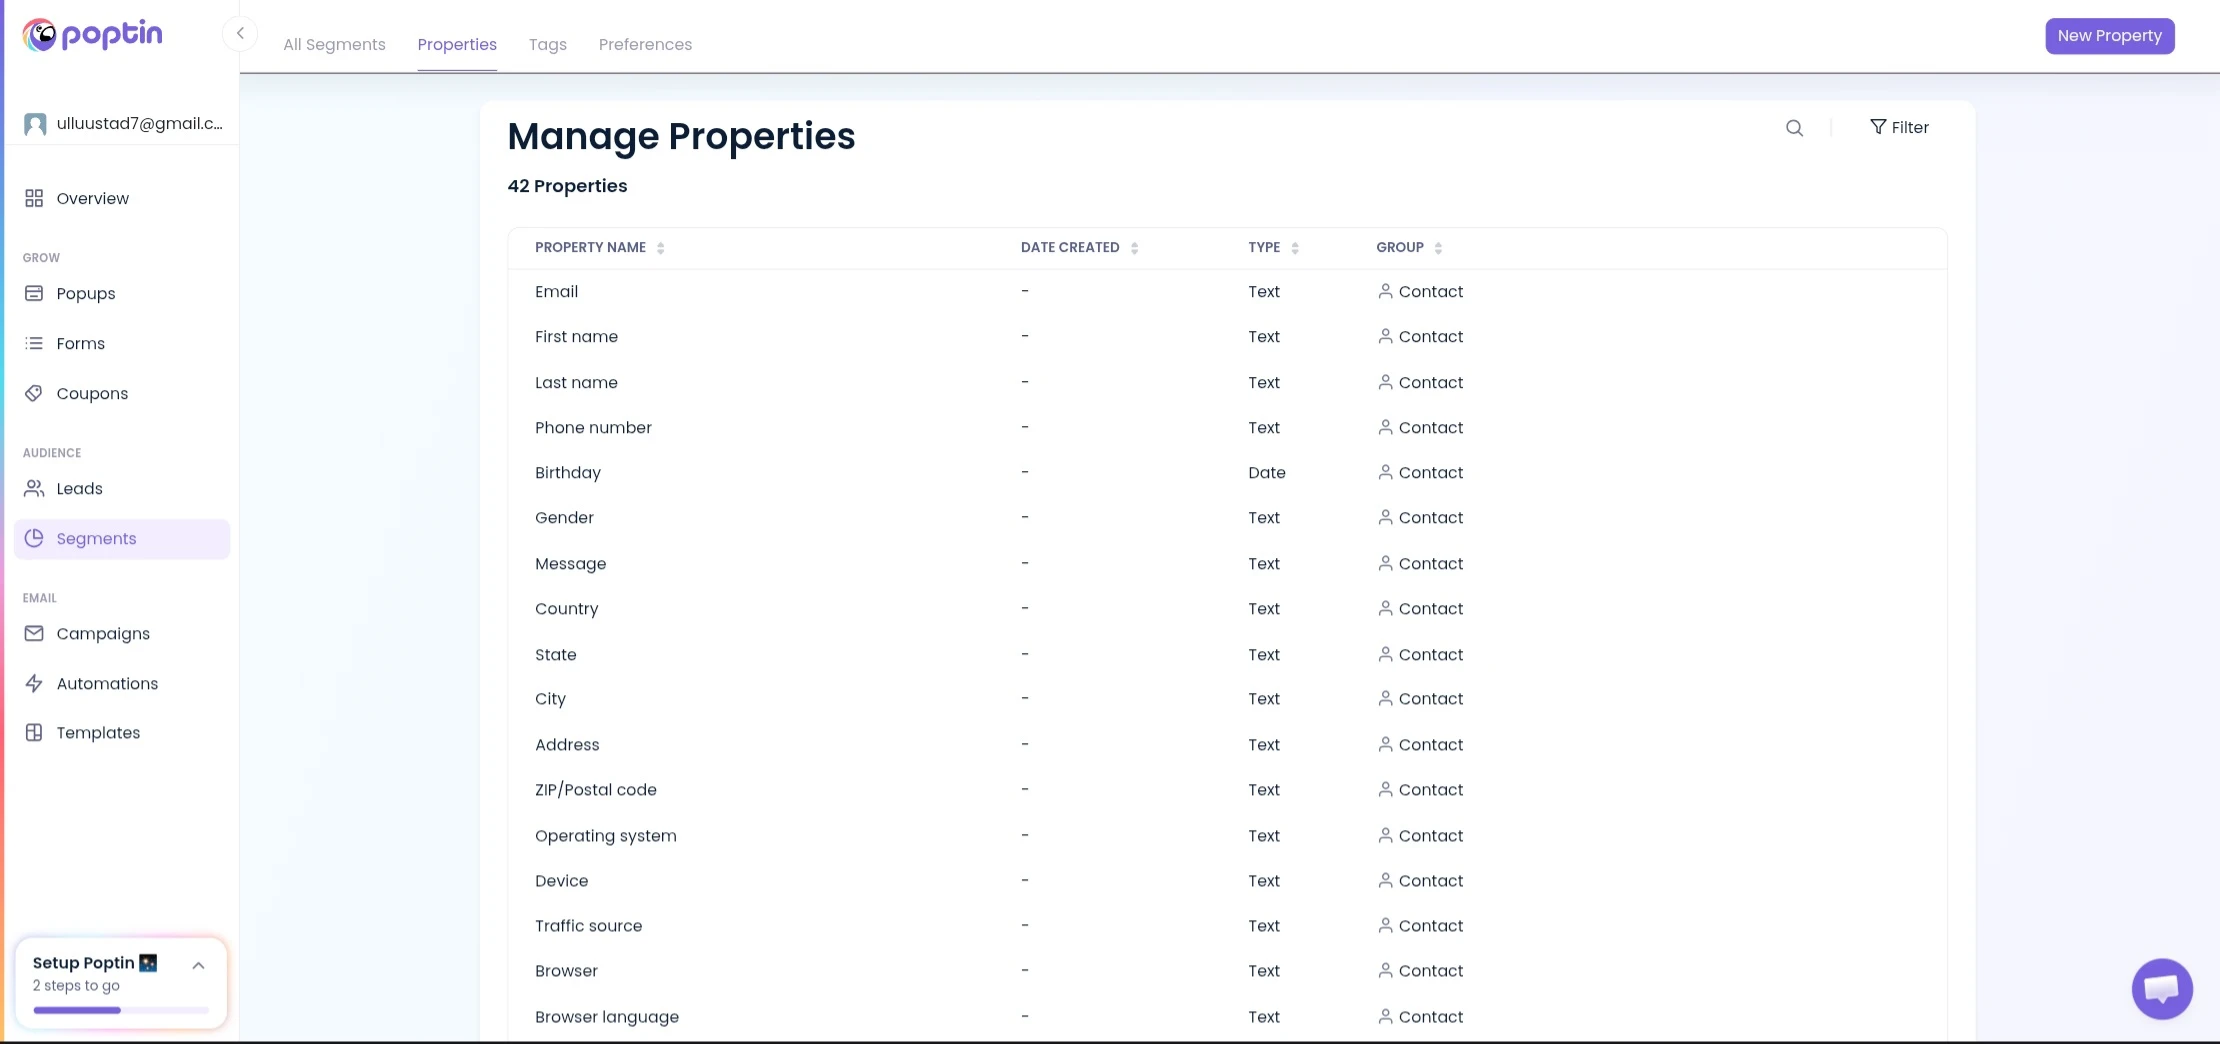Click the Leads people icon

click(x=34, y=488)
